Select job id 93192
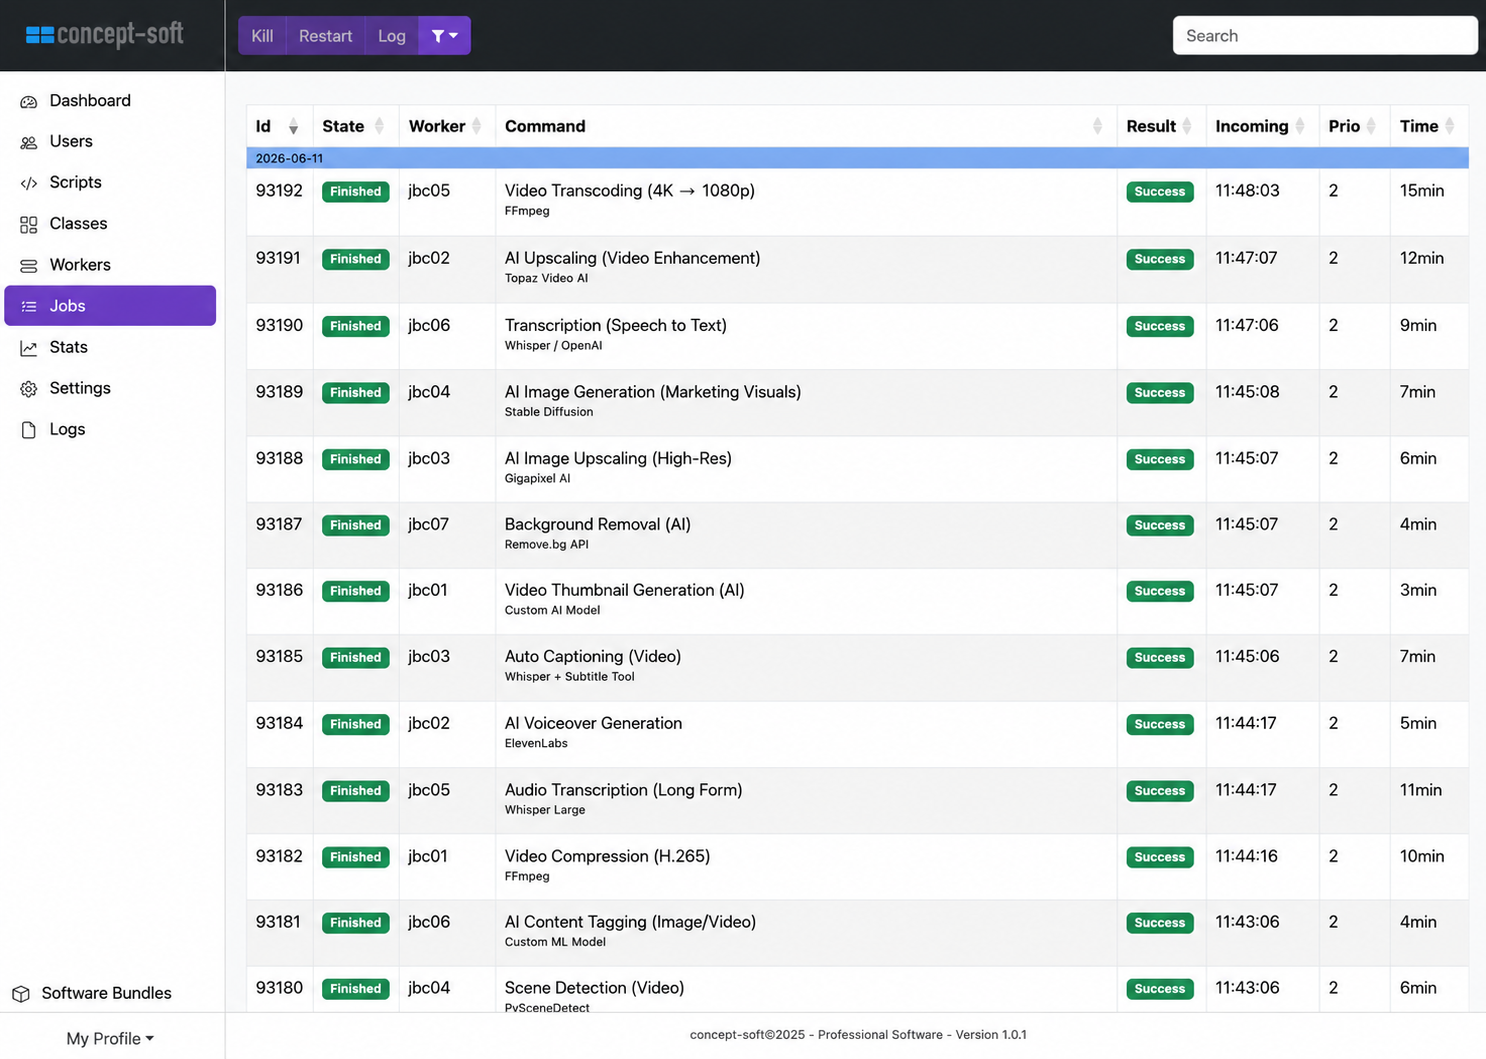This screenshot has width=1486, height=1059. click(x=279, y=191)
